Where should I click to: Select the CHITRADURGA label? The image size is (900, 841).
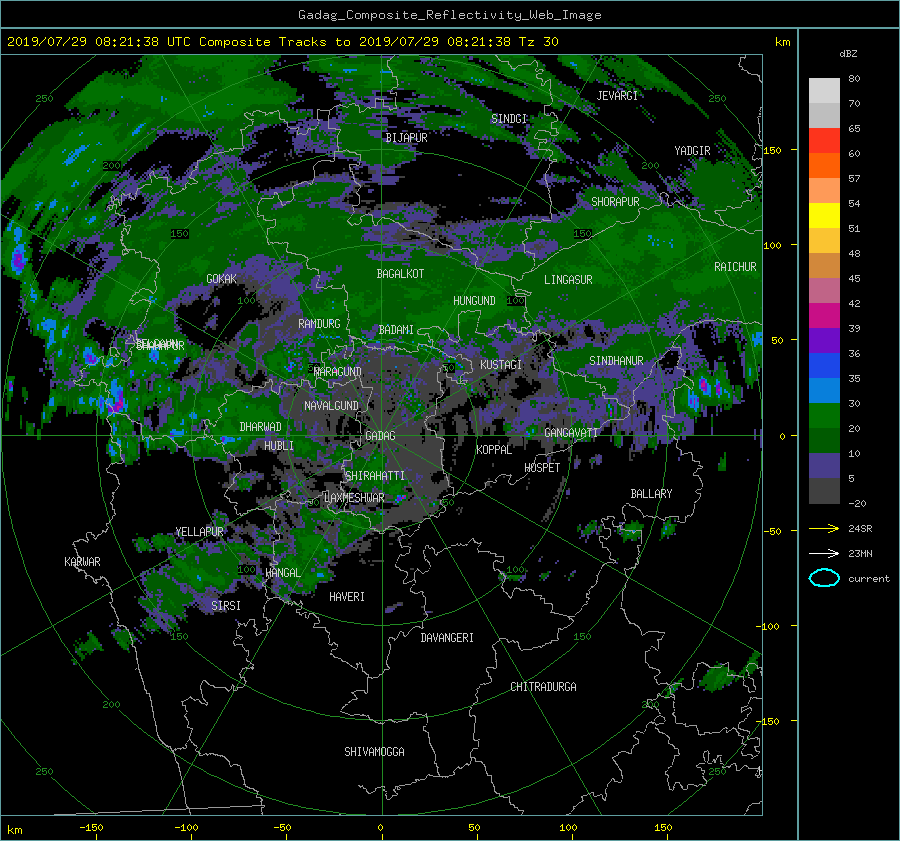point(543,687)
